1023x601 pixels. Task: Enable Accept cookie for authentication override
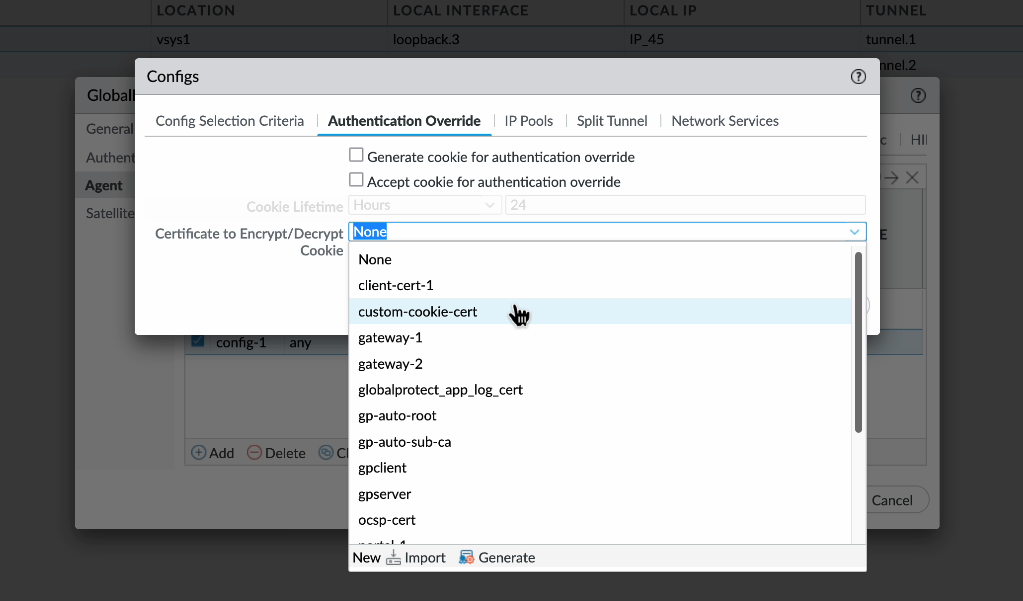(356, 181)
